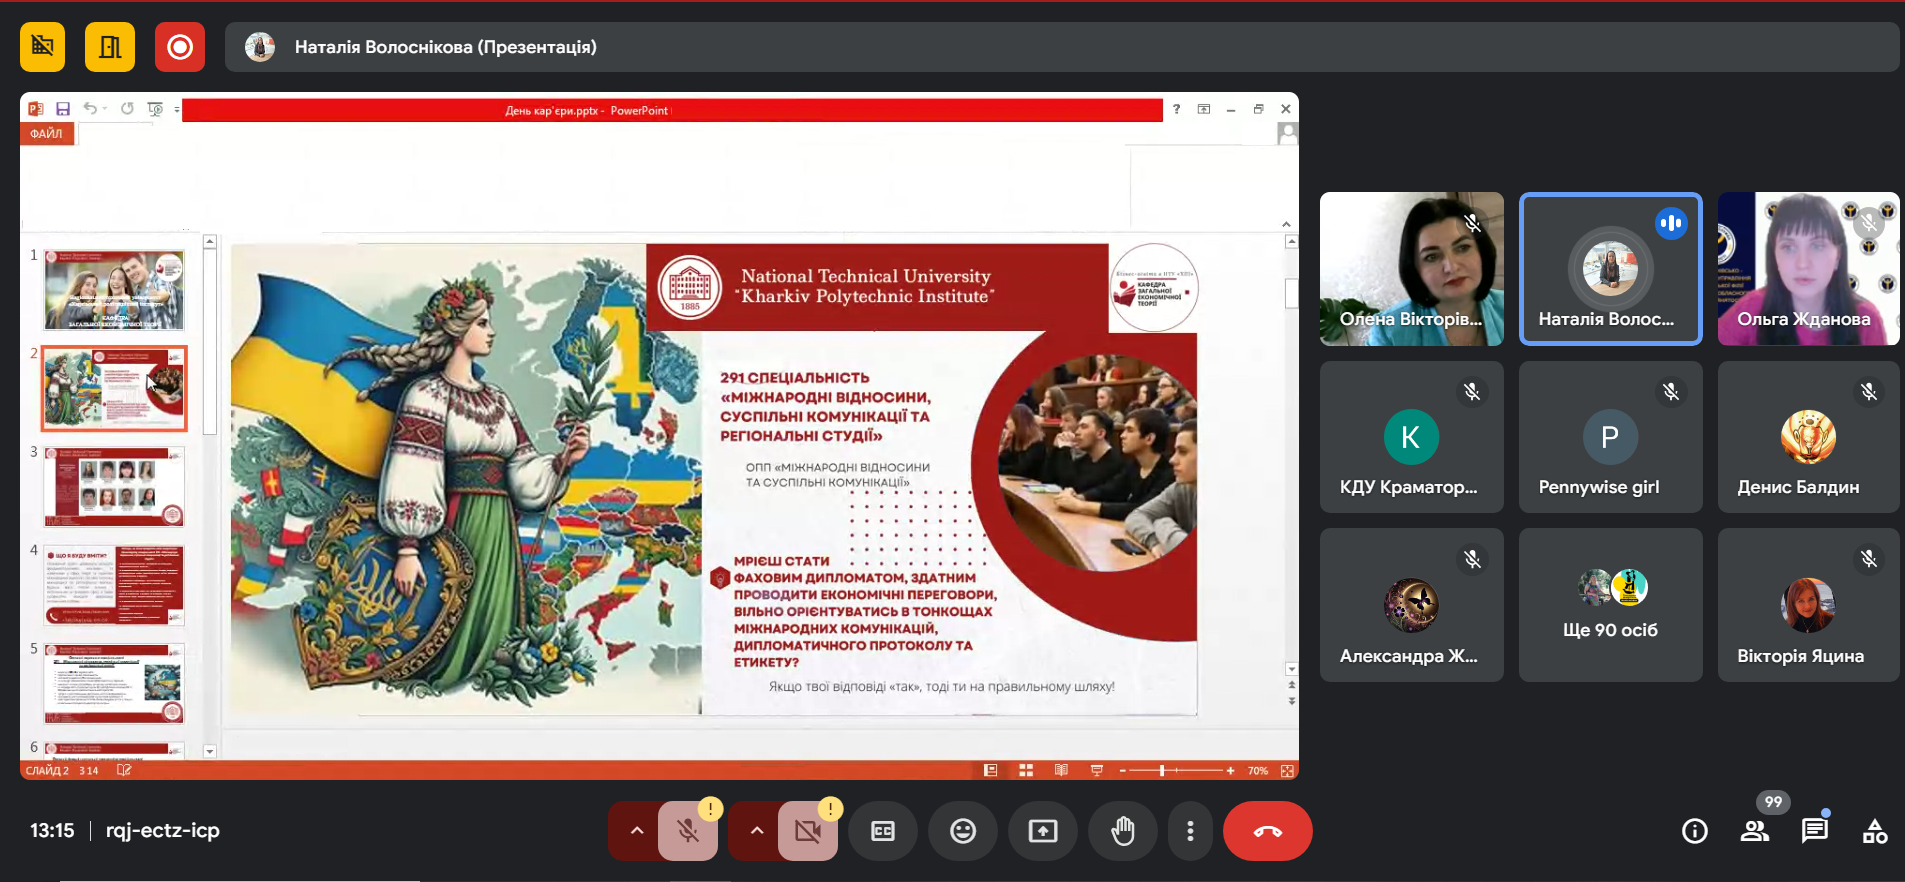Toggle the muted microphone button

tap(687, 831)
